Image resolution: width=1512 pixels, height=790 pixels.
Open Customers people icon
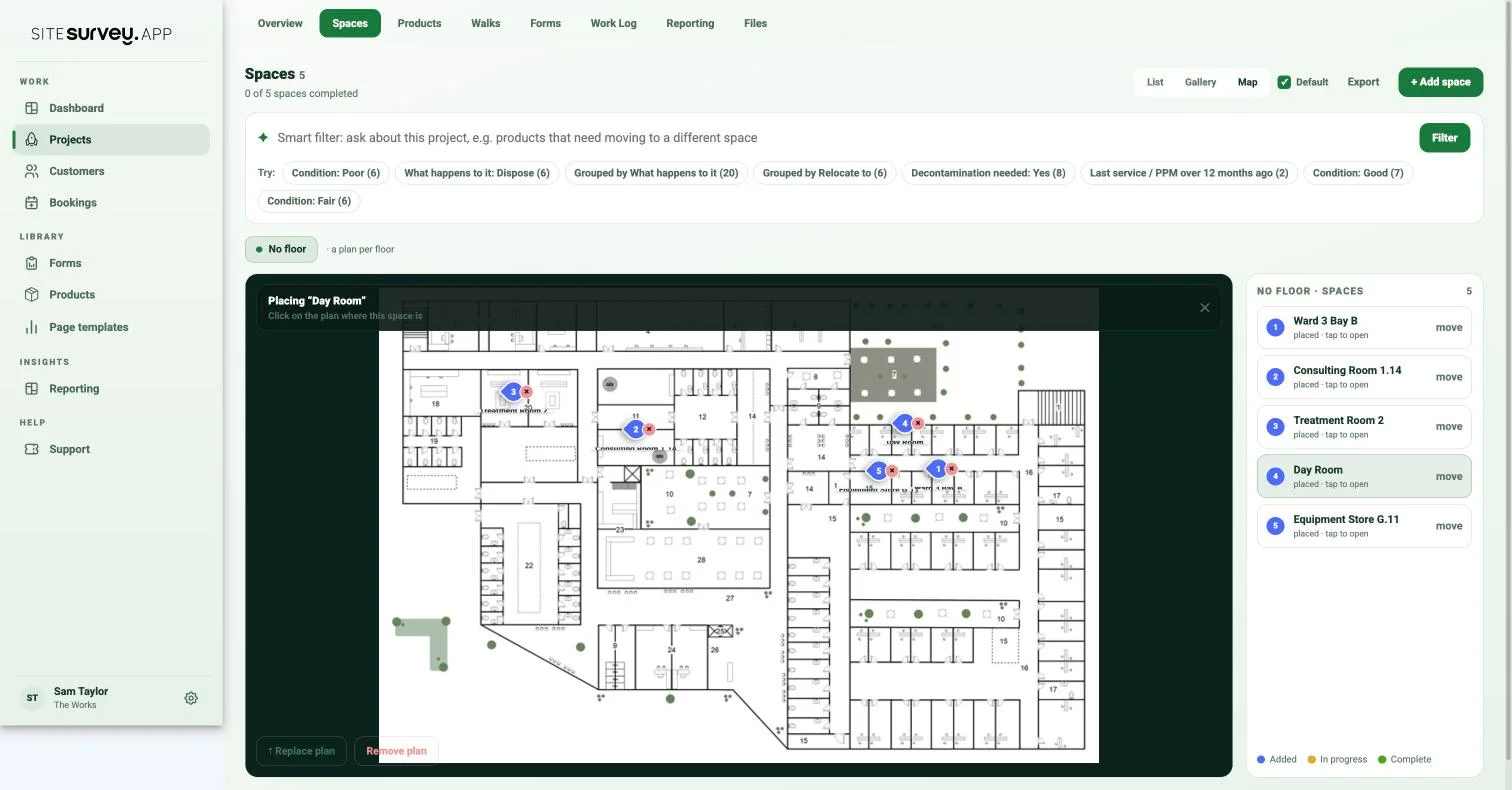(x=31, y=171)
